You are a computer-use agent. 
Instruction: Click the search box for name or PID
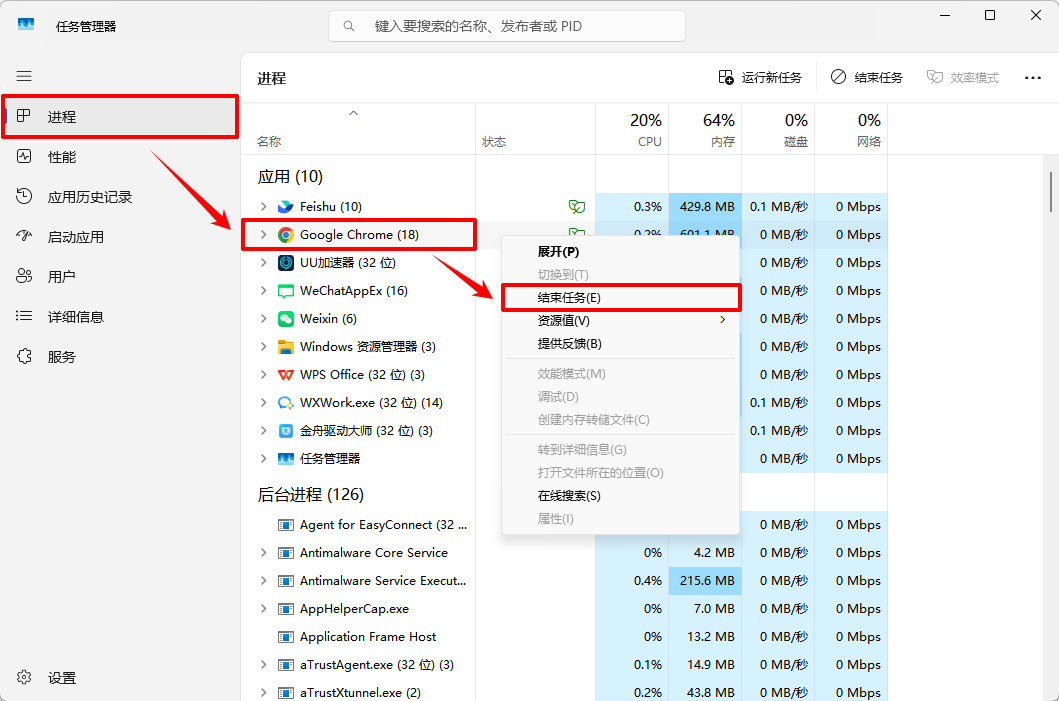click(507, 26)
